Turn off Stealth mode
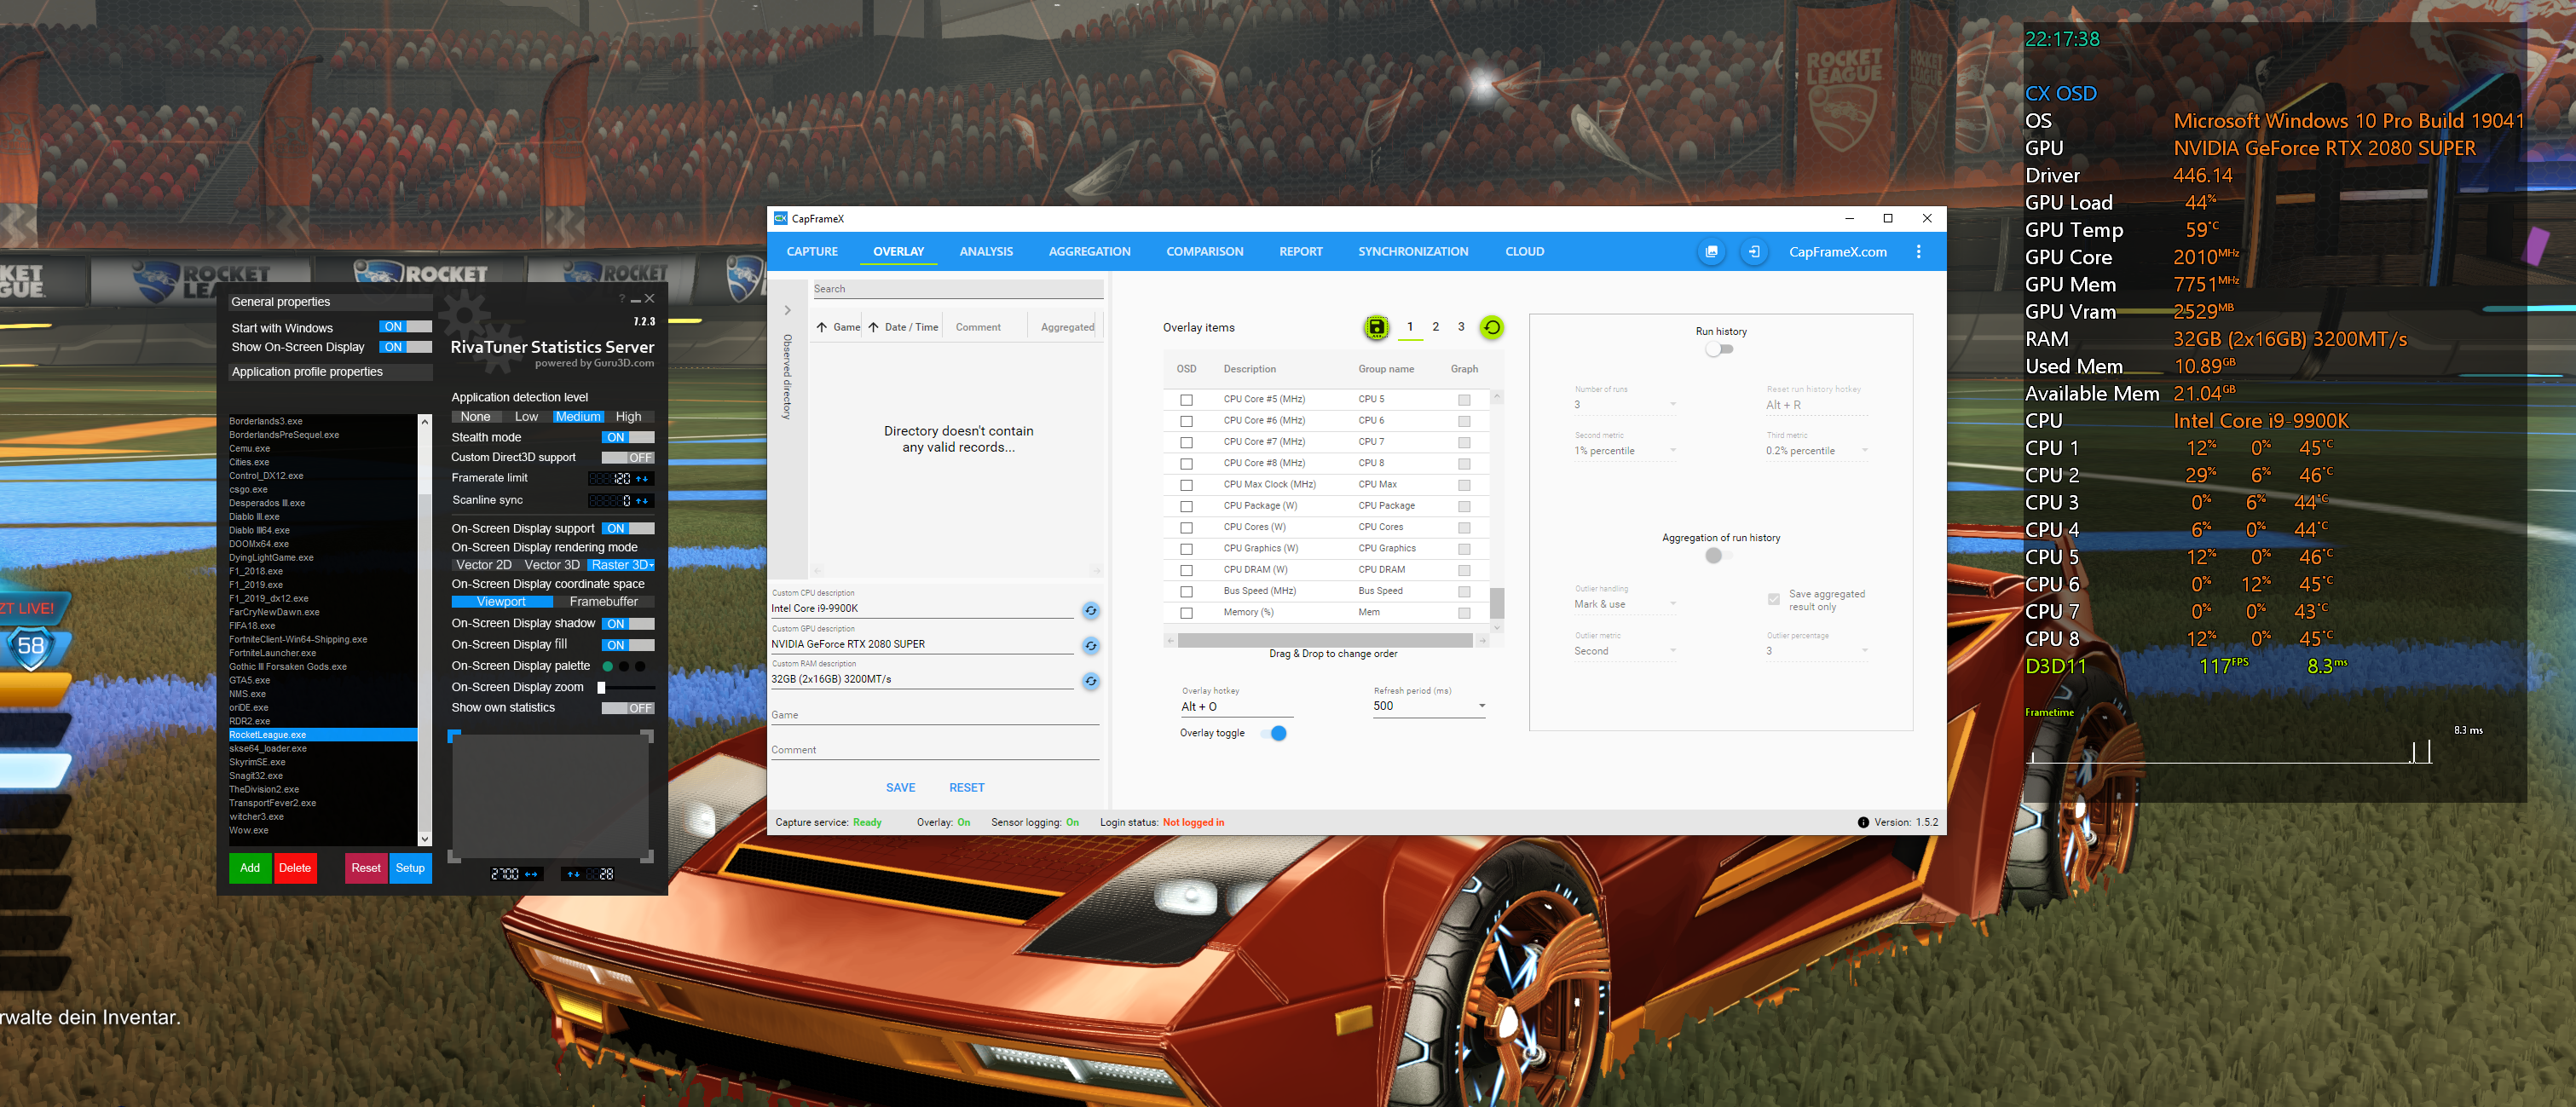The width and height of the screenshot is (2576, 1107). tap(628, 438)
